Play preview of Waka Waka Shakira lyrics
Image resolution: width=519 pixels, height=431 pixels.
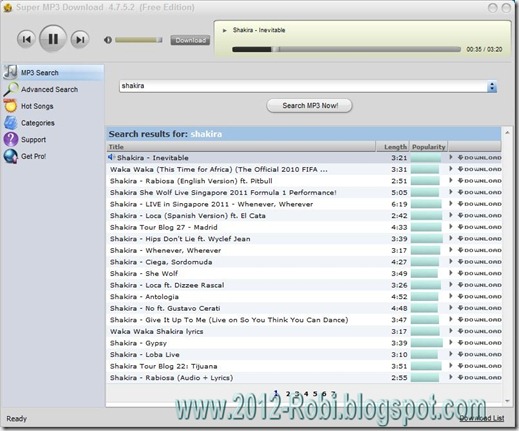pyautogui.click(x=451, y=331)
